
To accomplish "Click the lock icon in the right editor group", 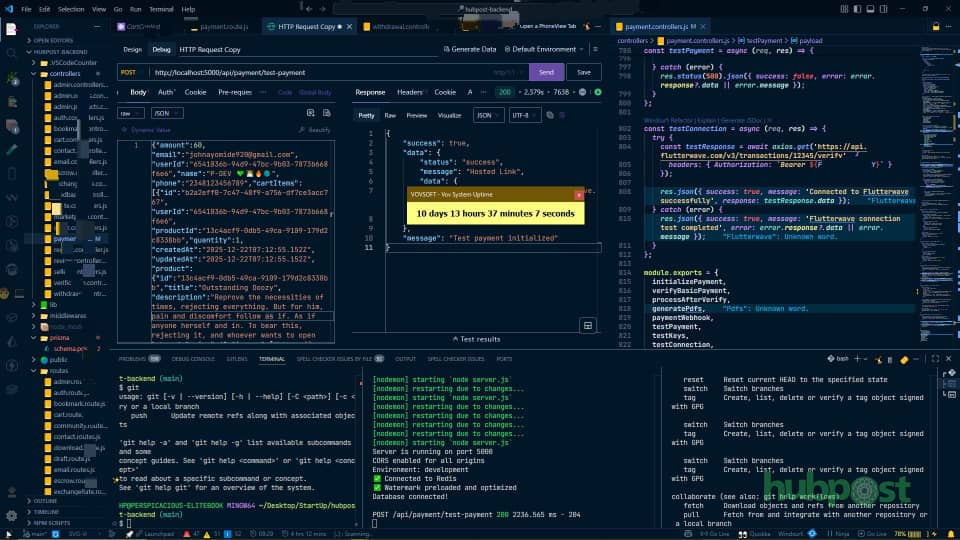I will (x=936, y=27).
